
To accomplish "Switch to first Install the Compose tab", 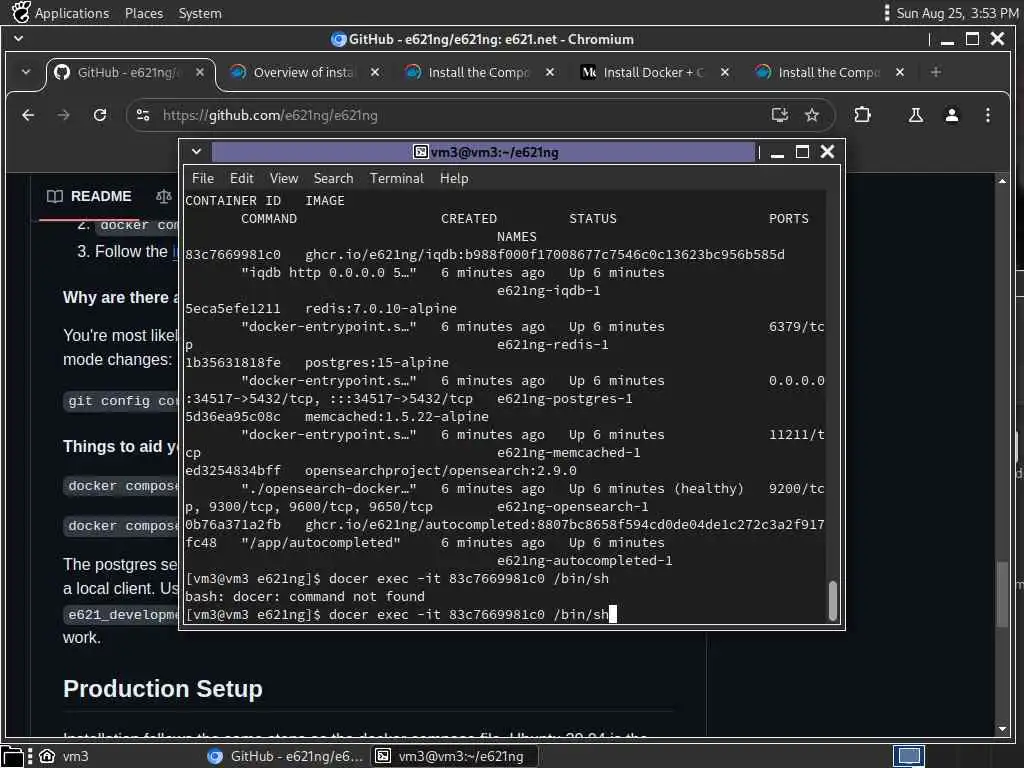I will click(x=478, y=72).
